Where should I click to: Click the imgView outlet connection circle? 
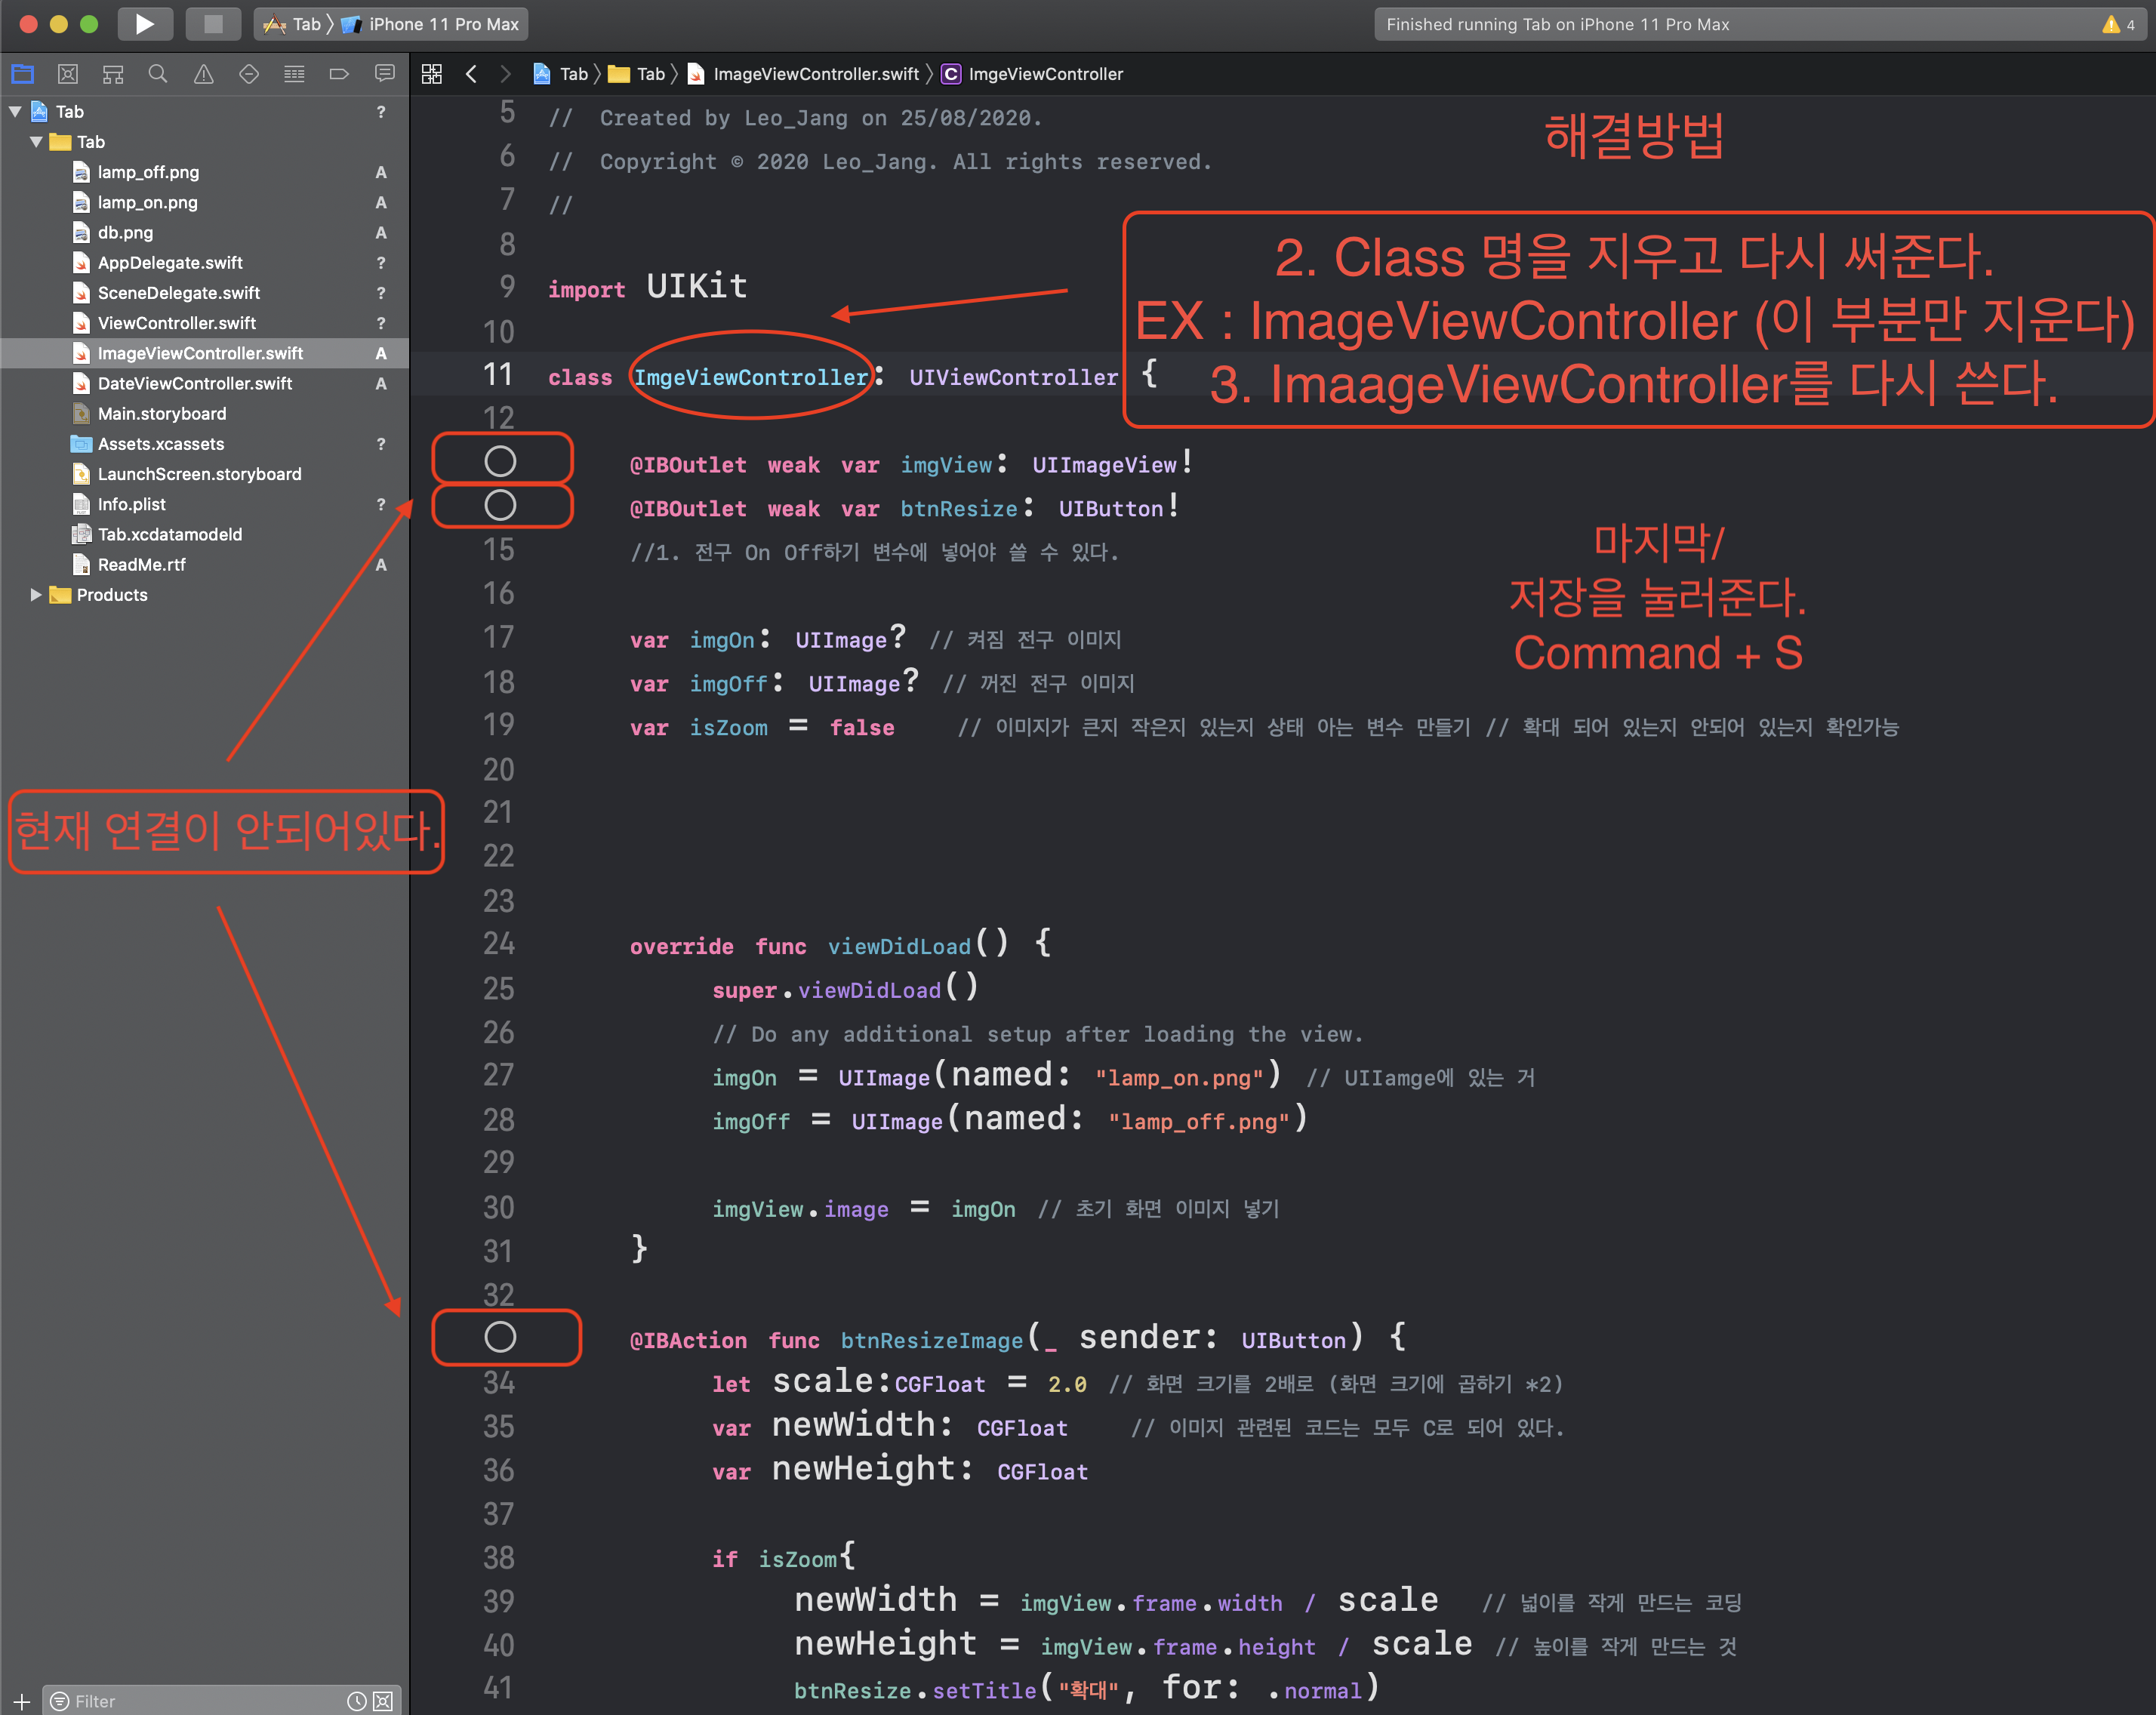tap(500, 461)
